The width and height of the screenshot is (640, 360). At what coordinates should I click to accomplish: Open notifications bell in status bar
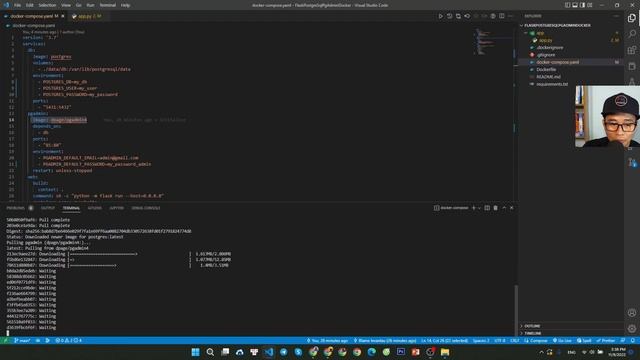[x=632, y=340]
